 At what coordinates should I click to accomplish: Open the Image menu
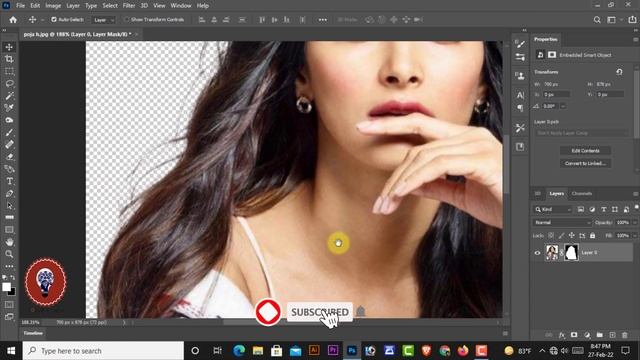(53, 6)
